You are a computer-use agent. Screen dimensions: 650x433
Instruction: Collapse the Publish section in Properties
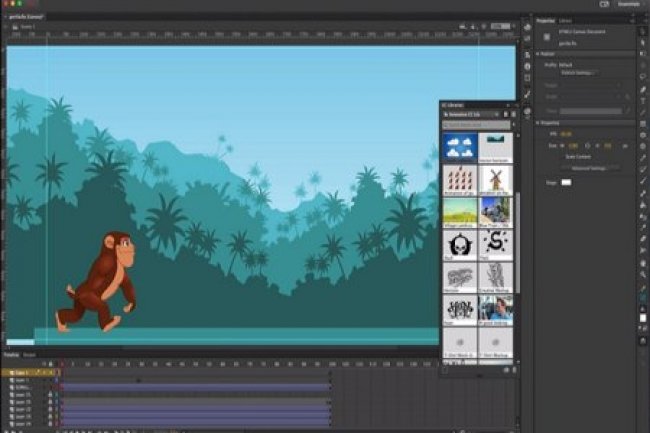tap(540, 54)
